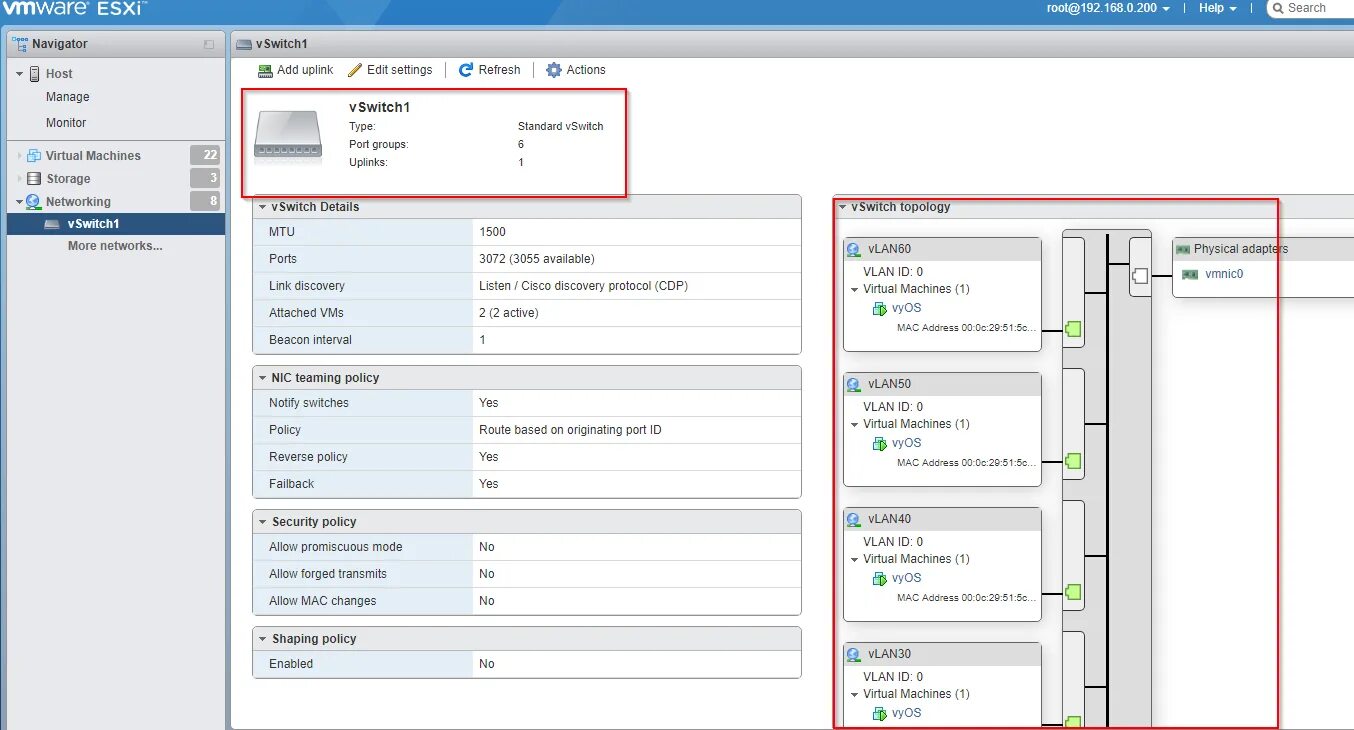
Task: Open the root@192.168.0.200 user dropdown
Action: coord(1108,8)
